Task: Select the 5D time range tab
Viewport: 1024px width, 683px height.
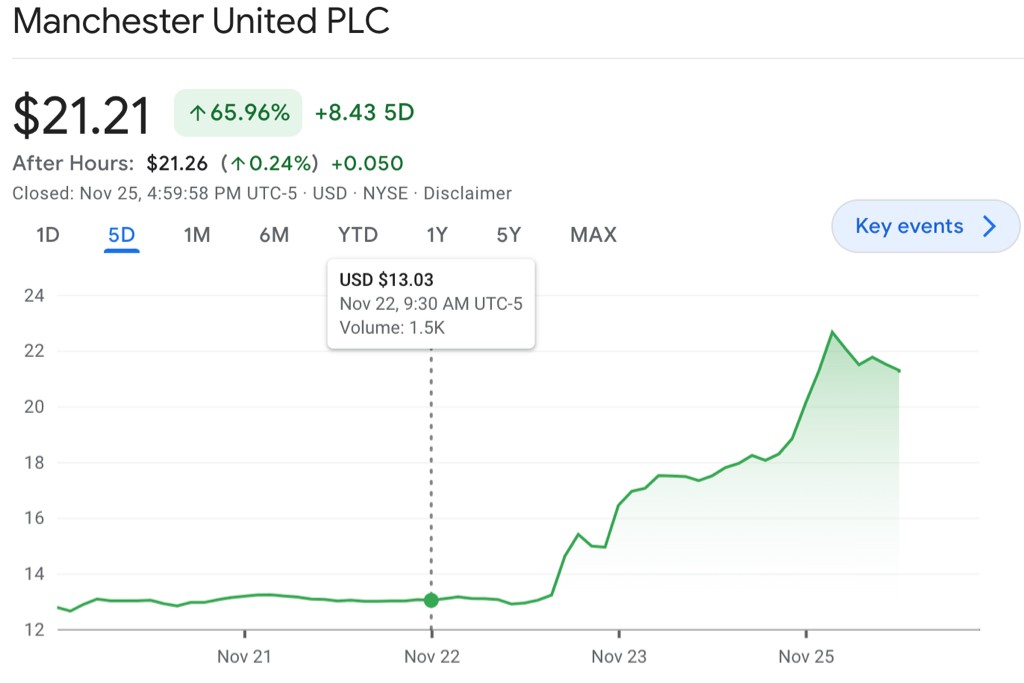Action: point(121,235)
